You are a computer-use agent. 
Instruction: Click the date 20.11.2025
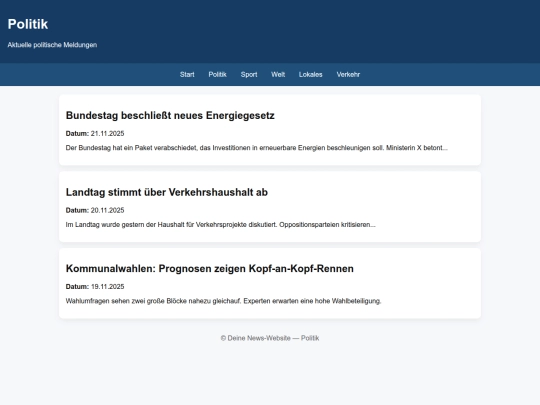click(107, 210)
